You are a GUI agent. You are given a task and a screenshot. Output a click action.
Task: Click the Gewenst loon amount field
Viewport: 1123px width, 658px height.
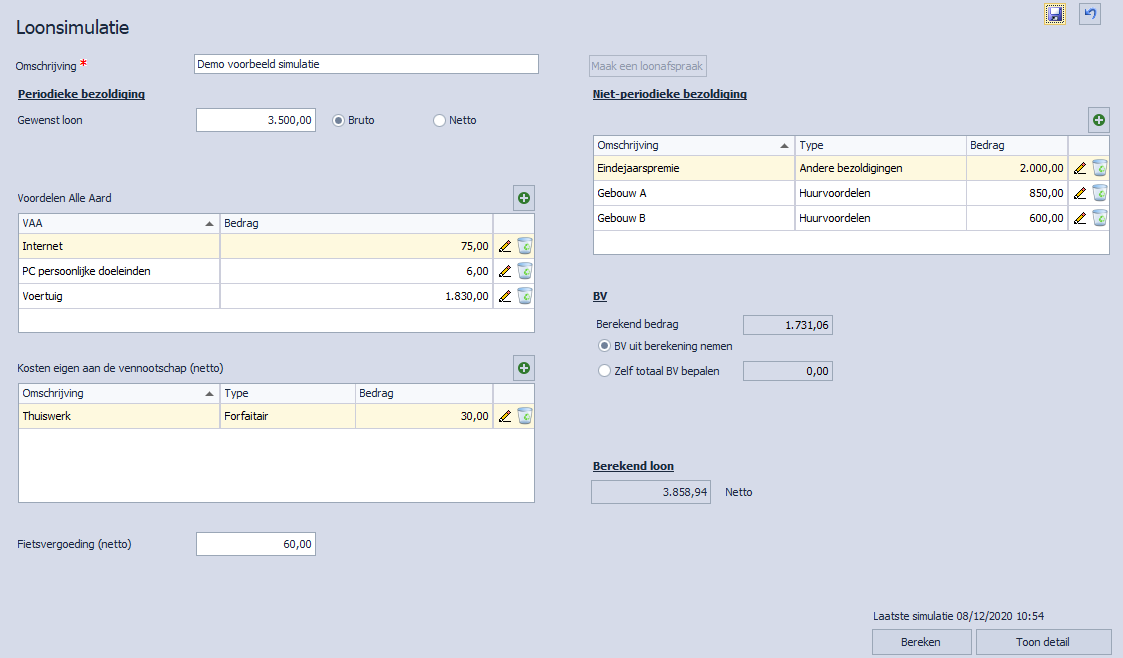tap(256, 120)
